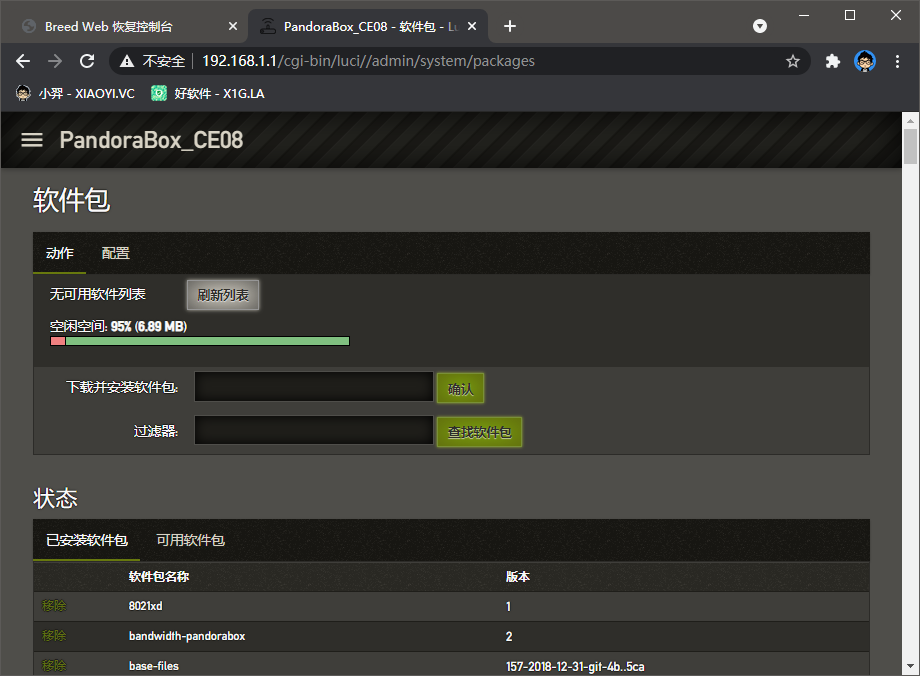Click the browser forward arrow

click(x=55, y=61)
